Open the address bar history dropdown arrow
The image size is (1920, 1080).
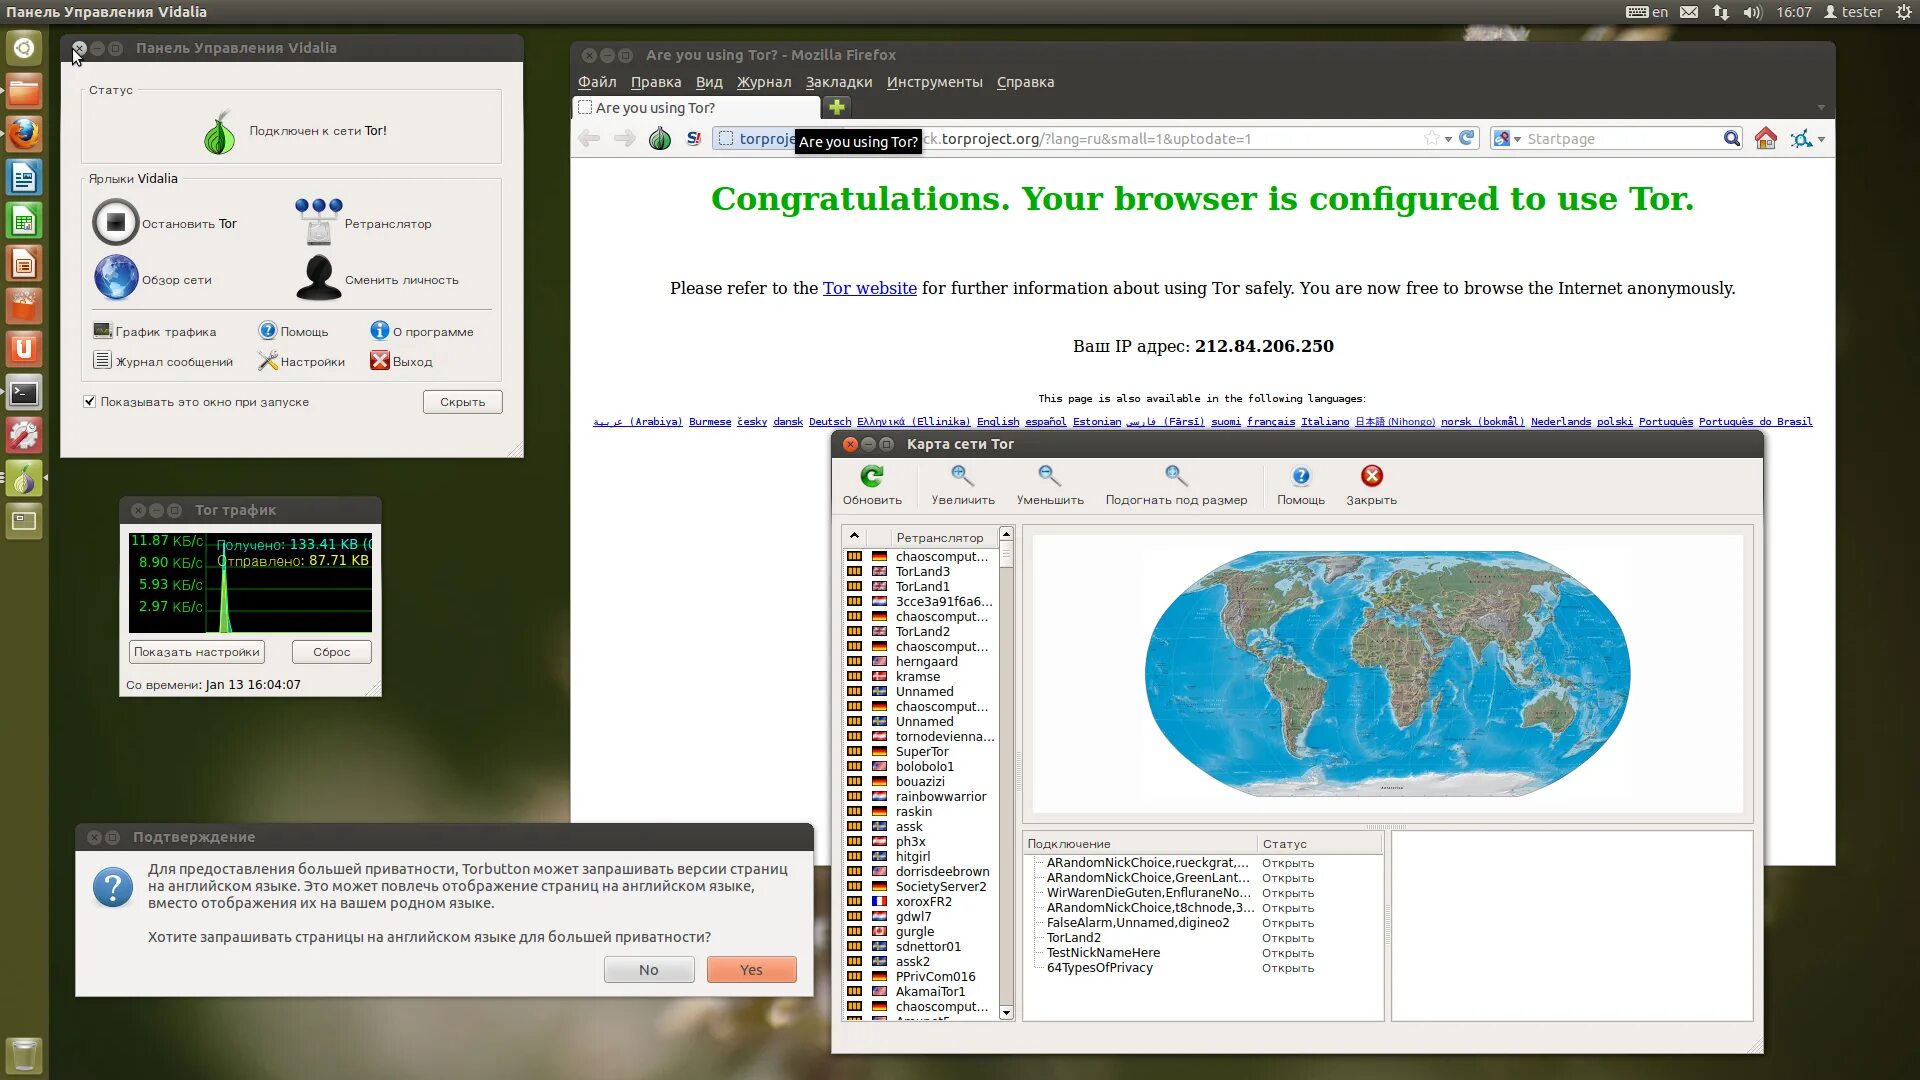click(x=1448, y=139)
